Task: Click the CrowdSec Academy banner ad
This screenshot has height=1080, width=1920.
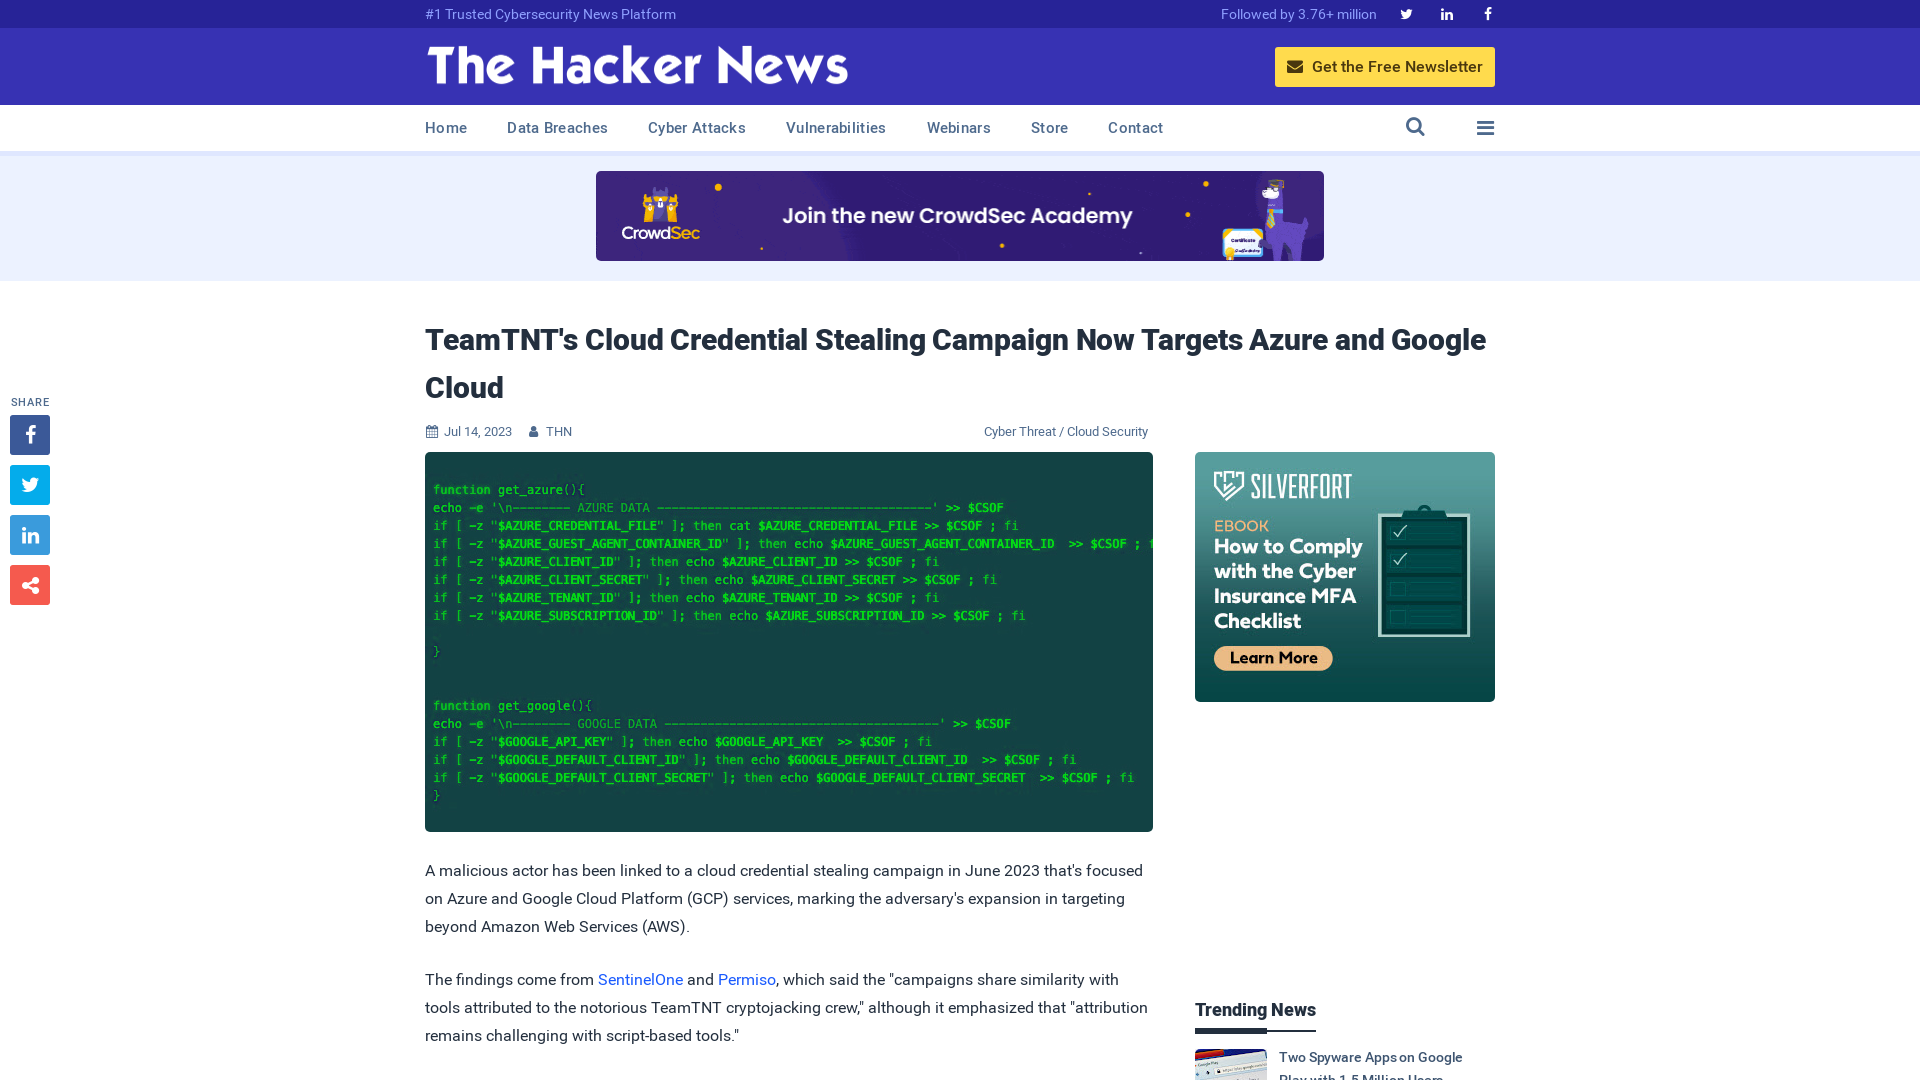Action: point(960,215)
